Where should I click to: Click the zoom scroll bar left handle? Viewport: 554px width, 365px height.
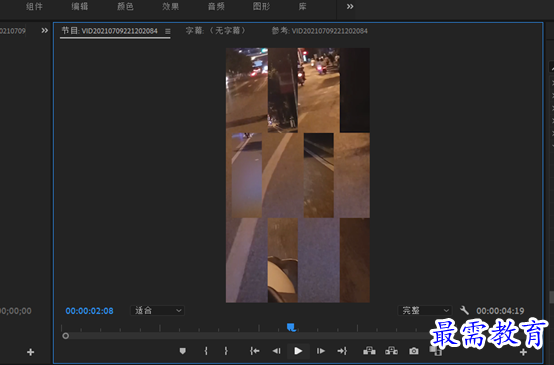coord(65,336)
